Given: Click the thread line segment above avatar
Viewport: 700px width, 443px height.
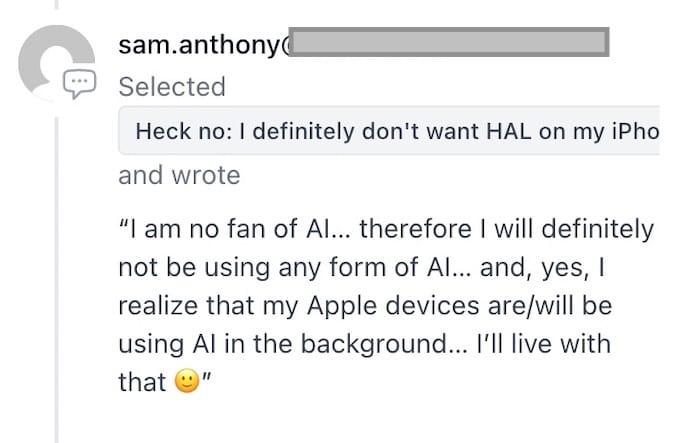Looking at the screenshot, I should 57,4.
